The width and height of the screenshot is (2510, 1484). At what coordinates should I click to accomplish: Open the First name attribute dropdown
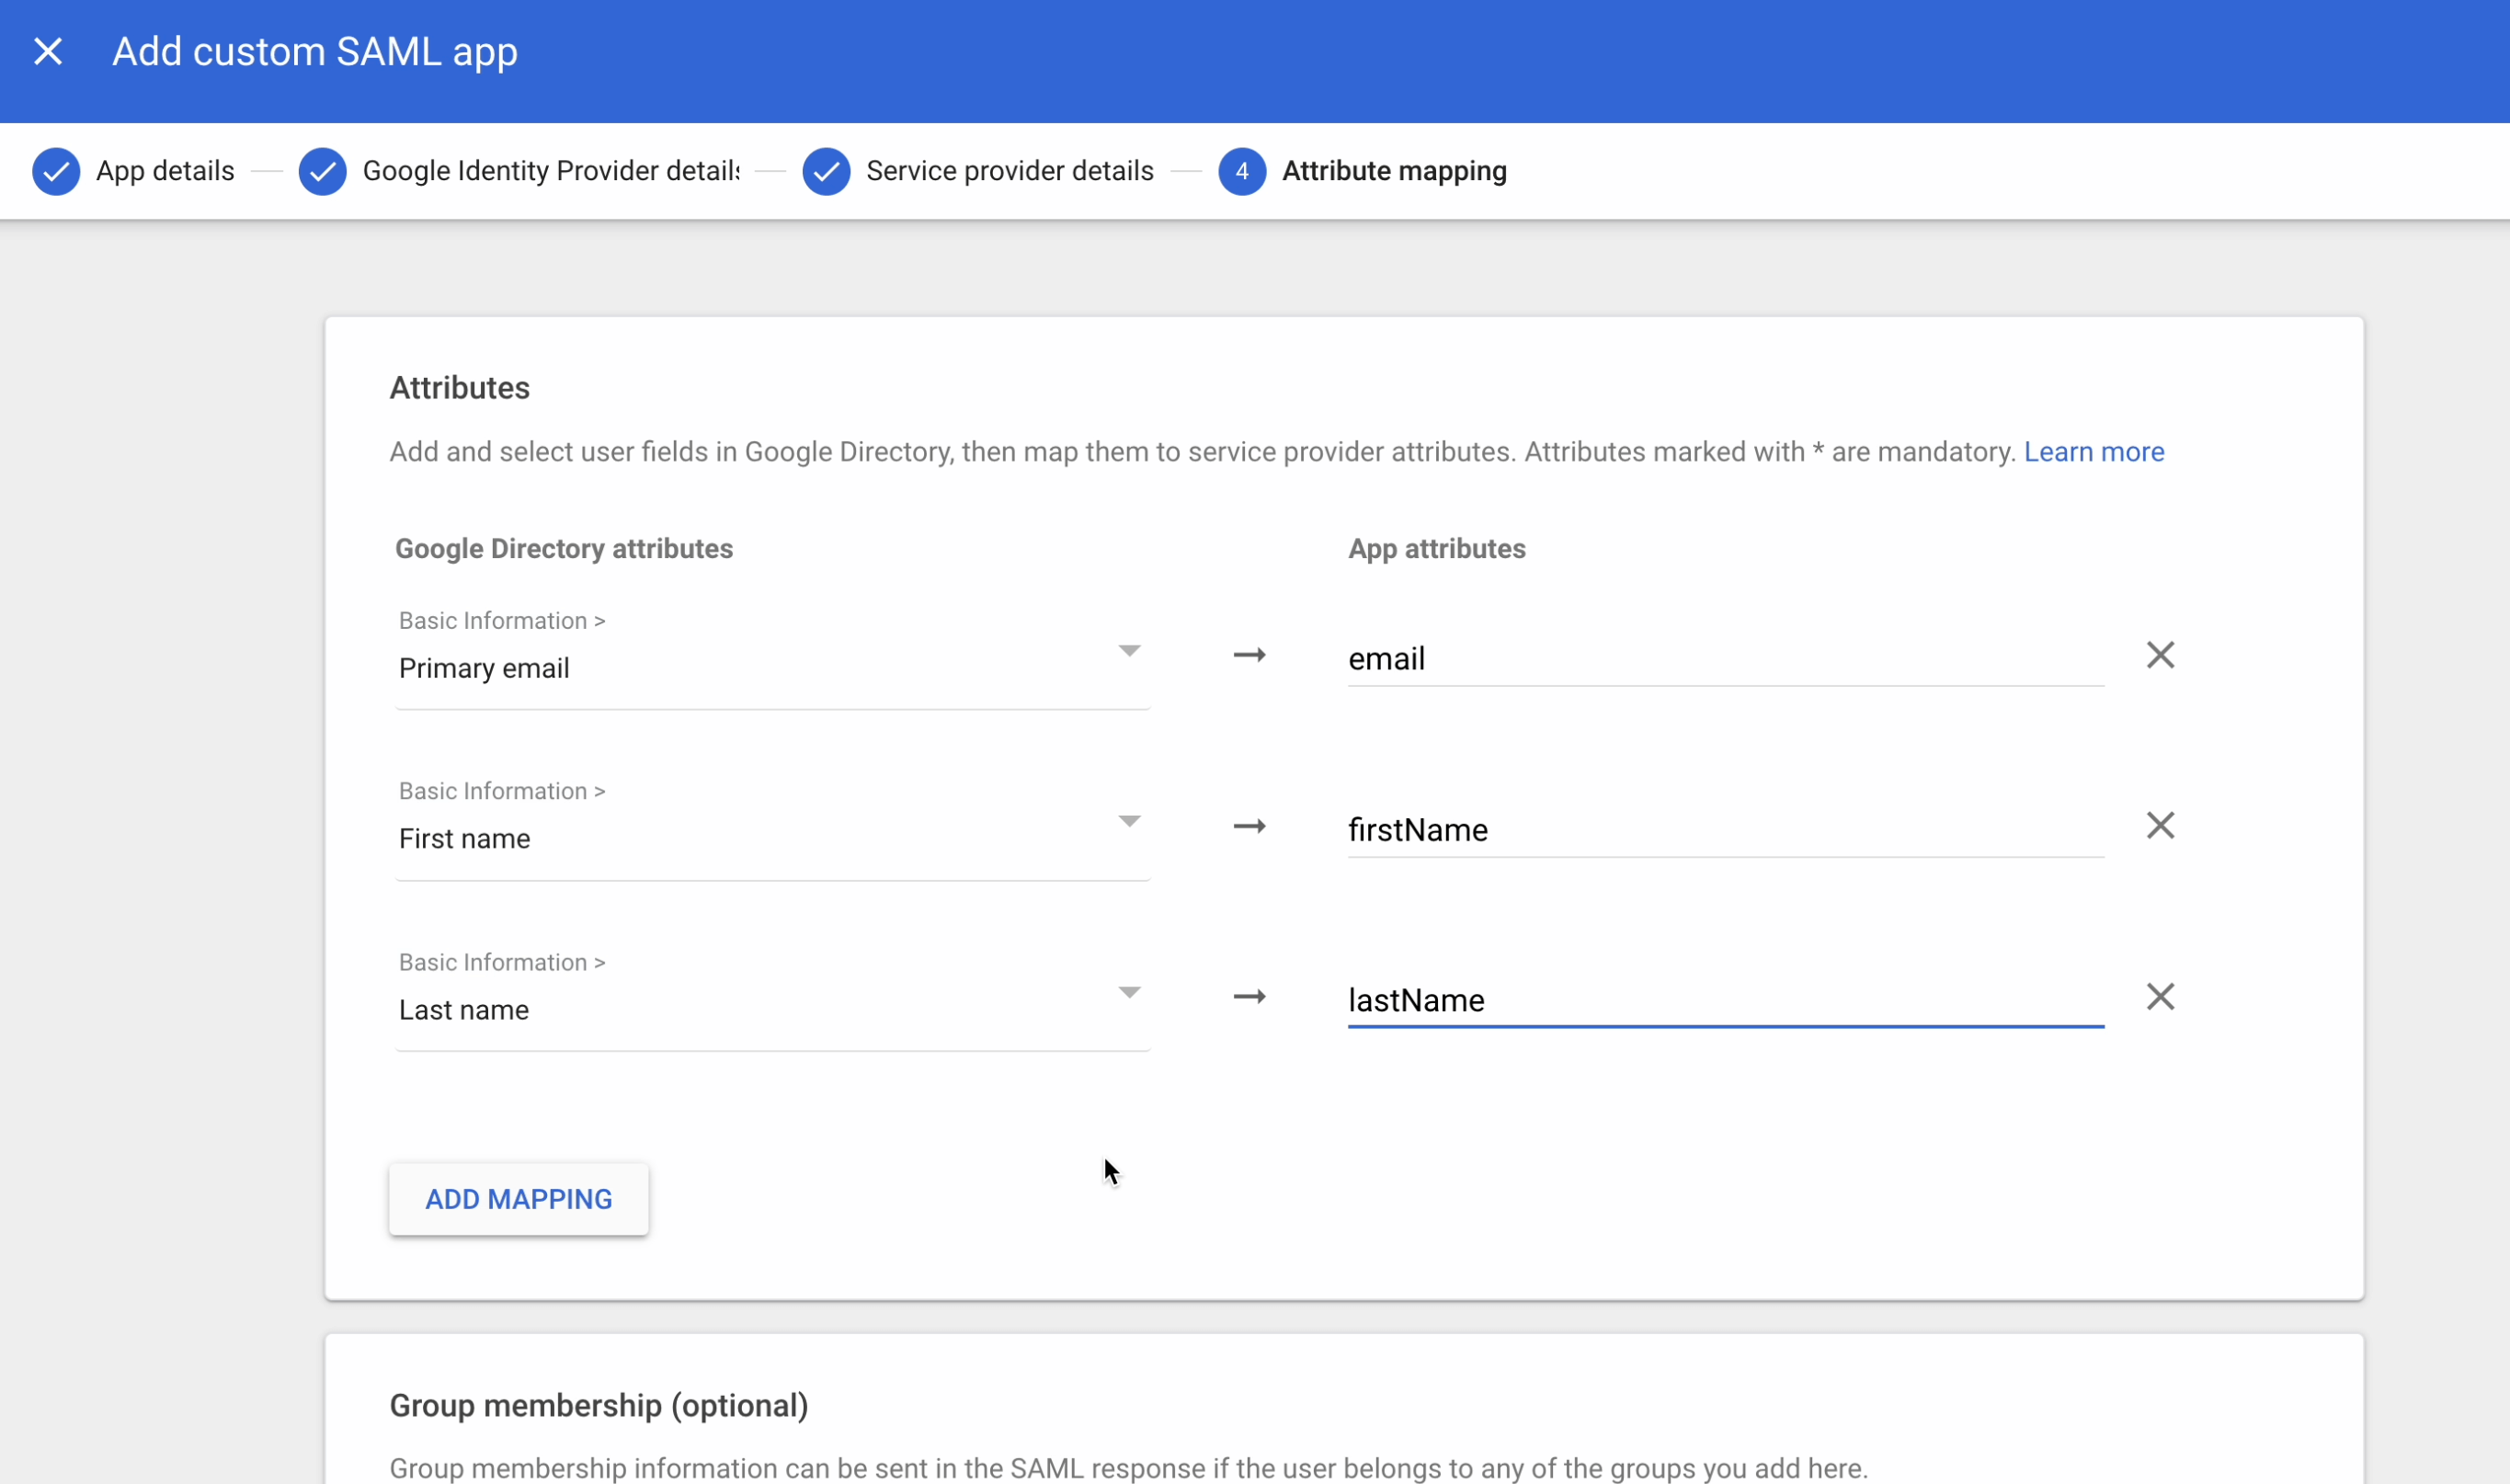tap(1129, 821)
